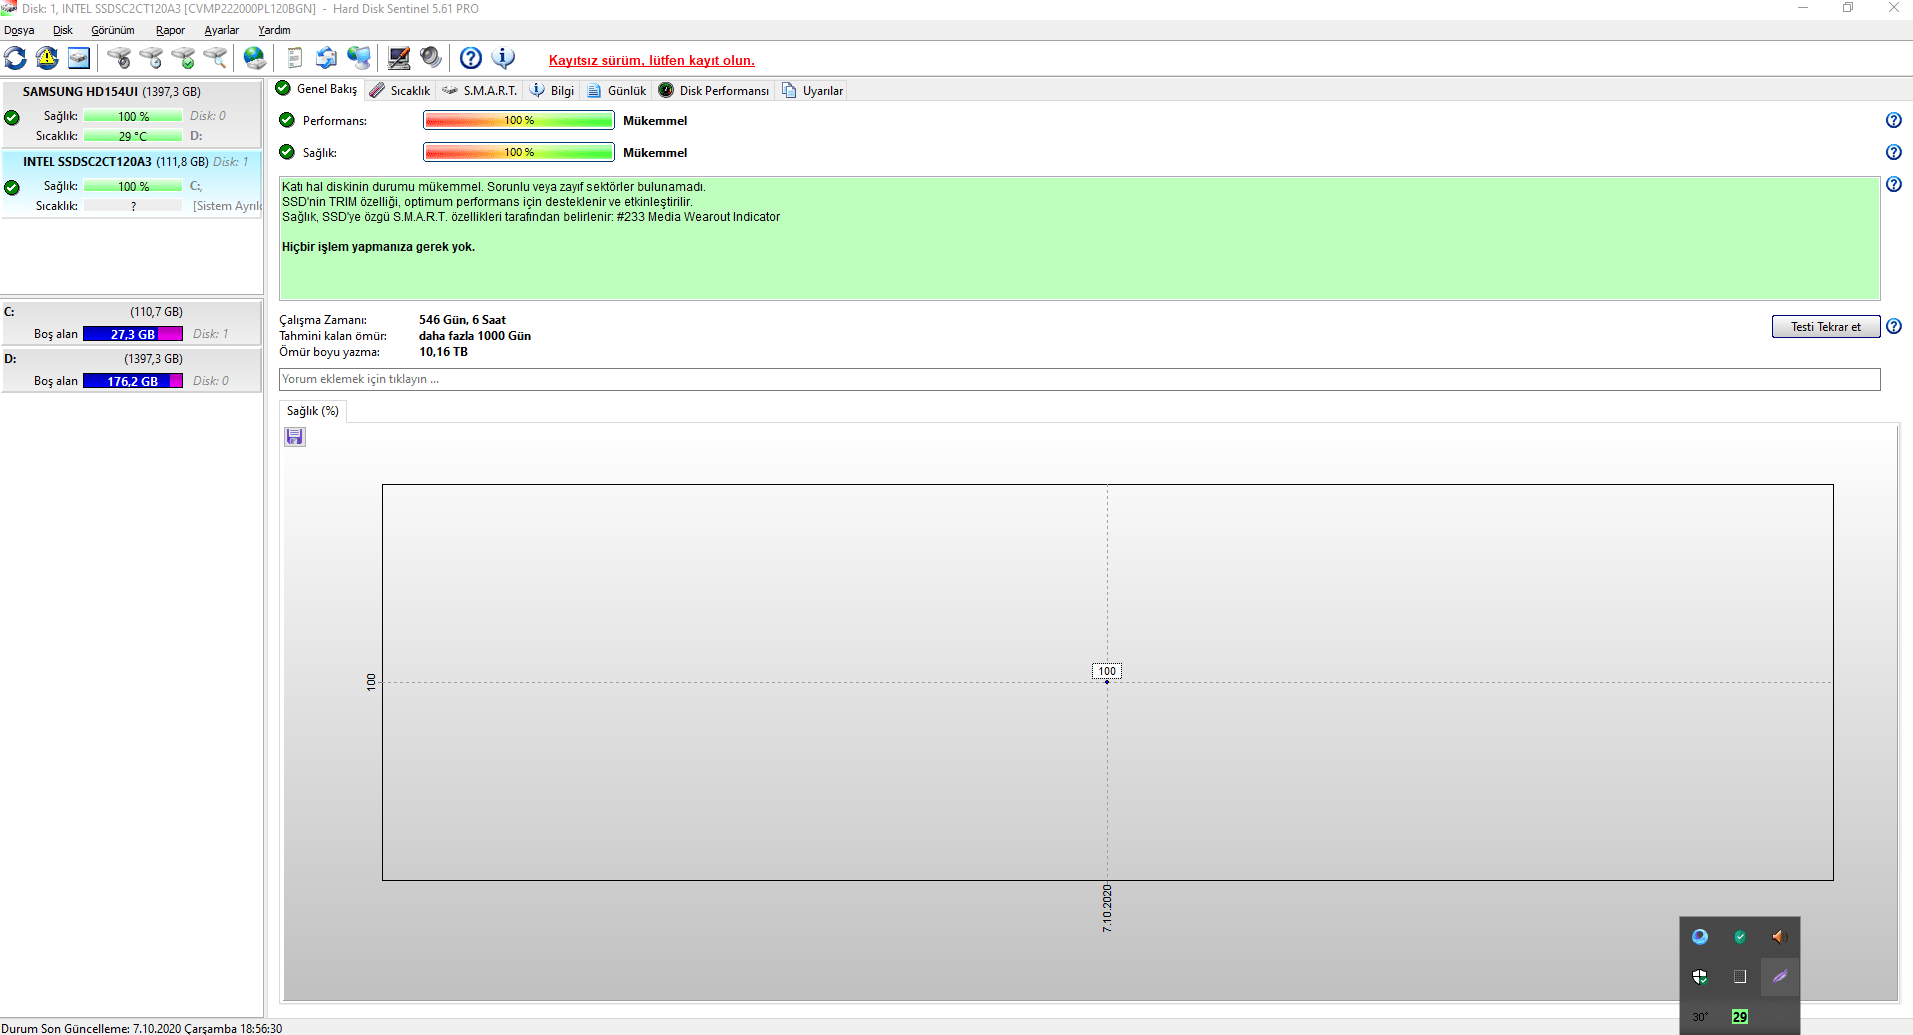Click the Sağlık 100 % gradient bar
Image resolution: width=1913 pixels, height=1035 pixels.
click(x=519, y=153)
